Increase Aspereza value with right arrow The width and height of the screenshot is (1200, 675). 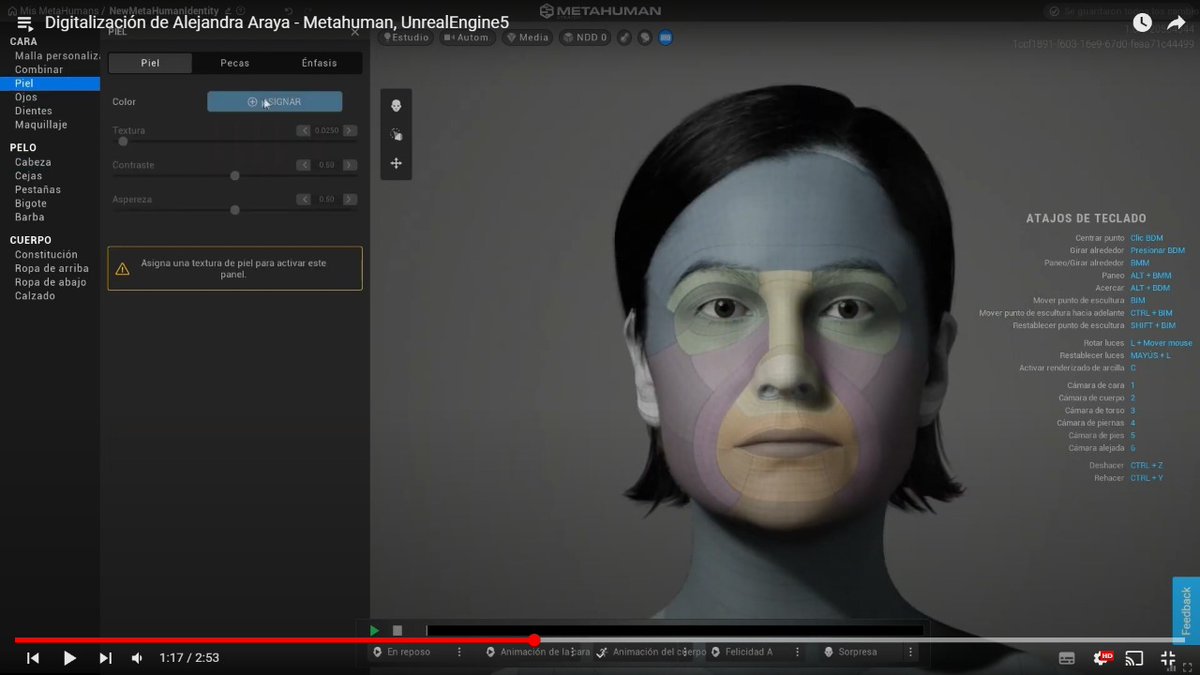[x=350, y=199]
